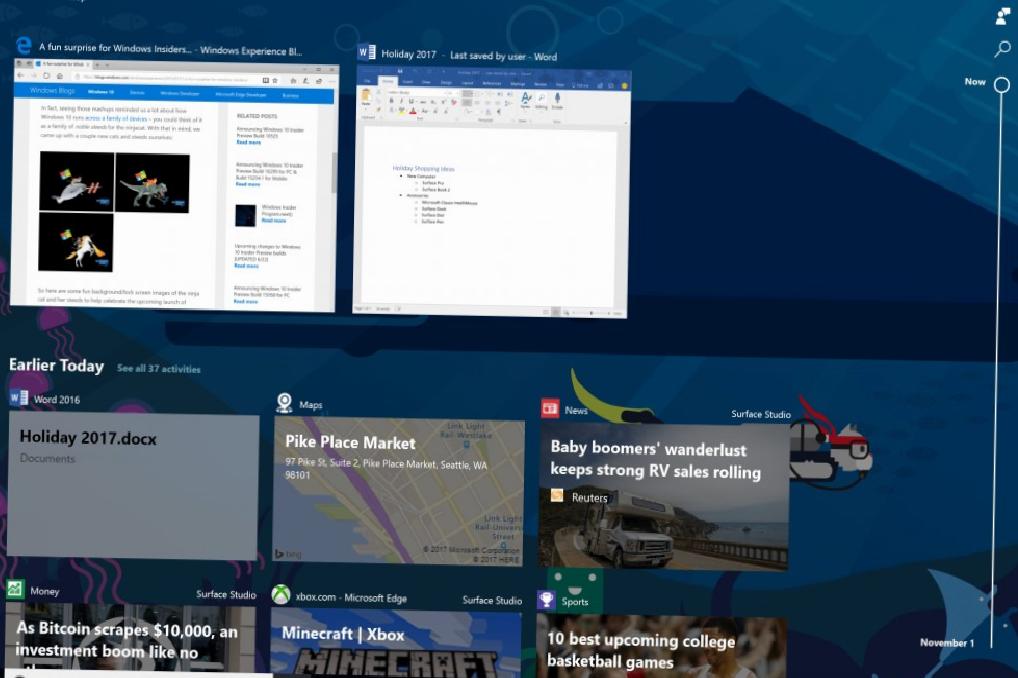Open the File tab in the Word window
This screenshot has width=1018, height=678.
point(367,81)
